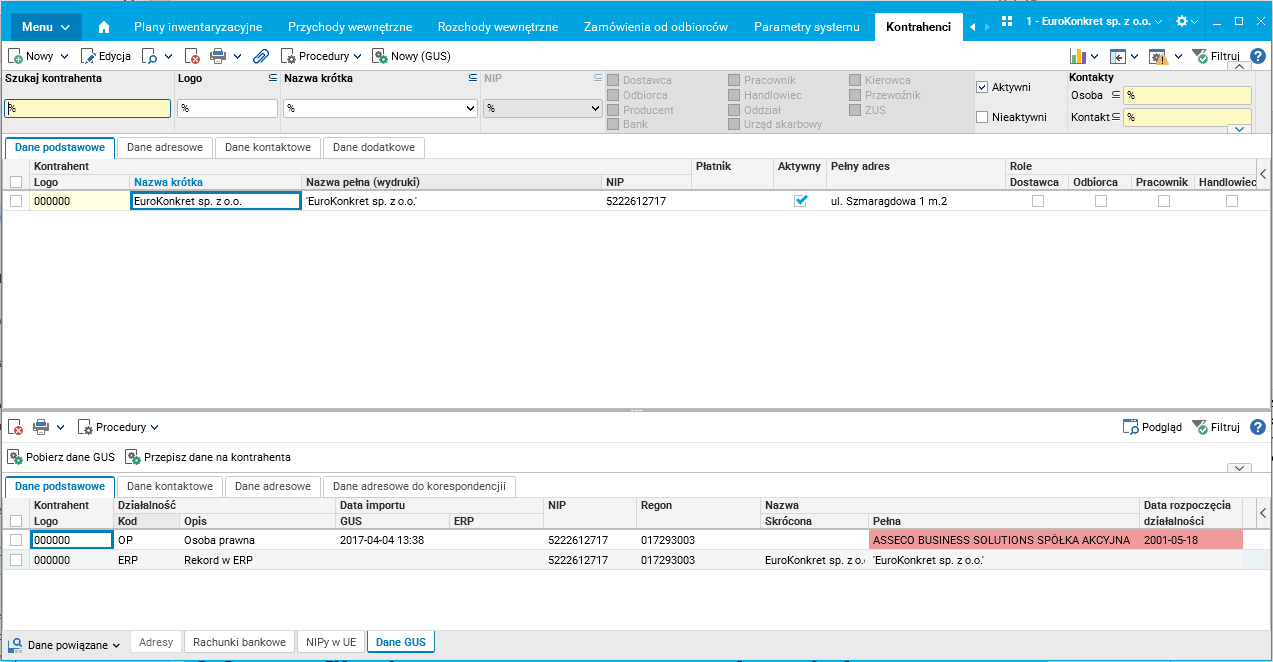Open Dane adresowe do korespondencji tab

tap(419, 486)
